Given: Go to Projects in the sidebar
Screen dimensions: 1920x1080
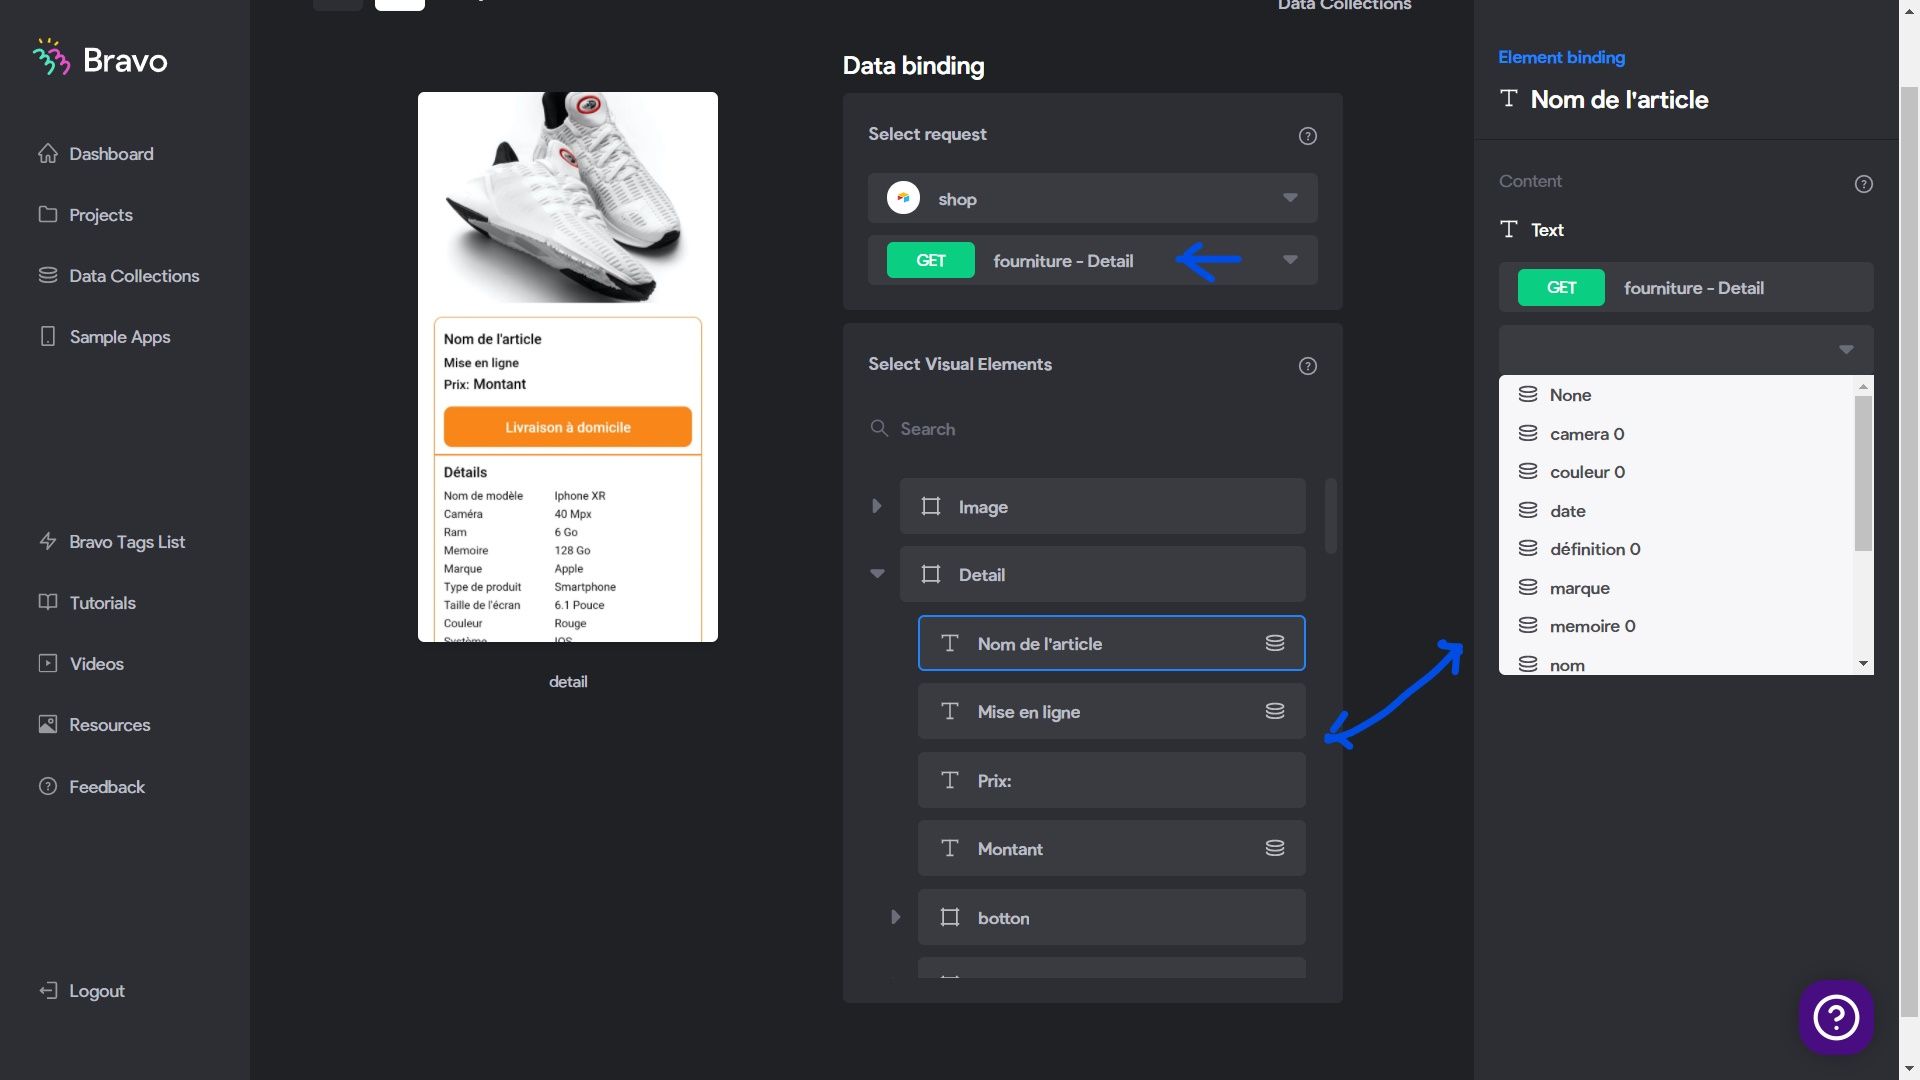Looking at the screenshot, I should 100,215.
